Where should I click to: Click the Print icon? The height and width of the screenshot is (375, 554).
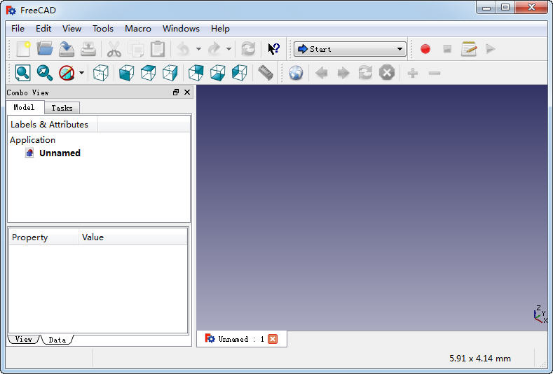(88, 49)
